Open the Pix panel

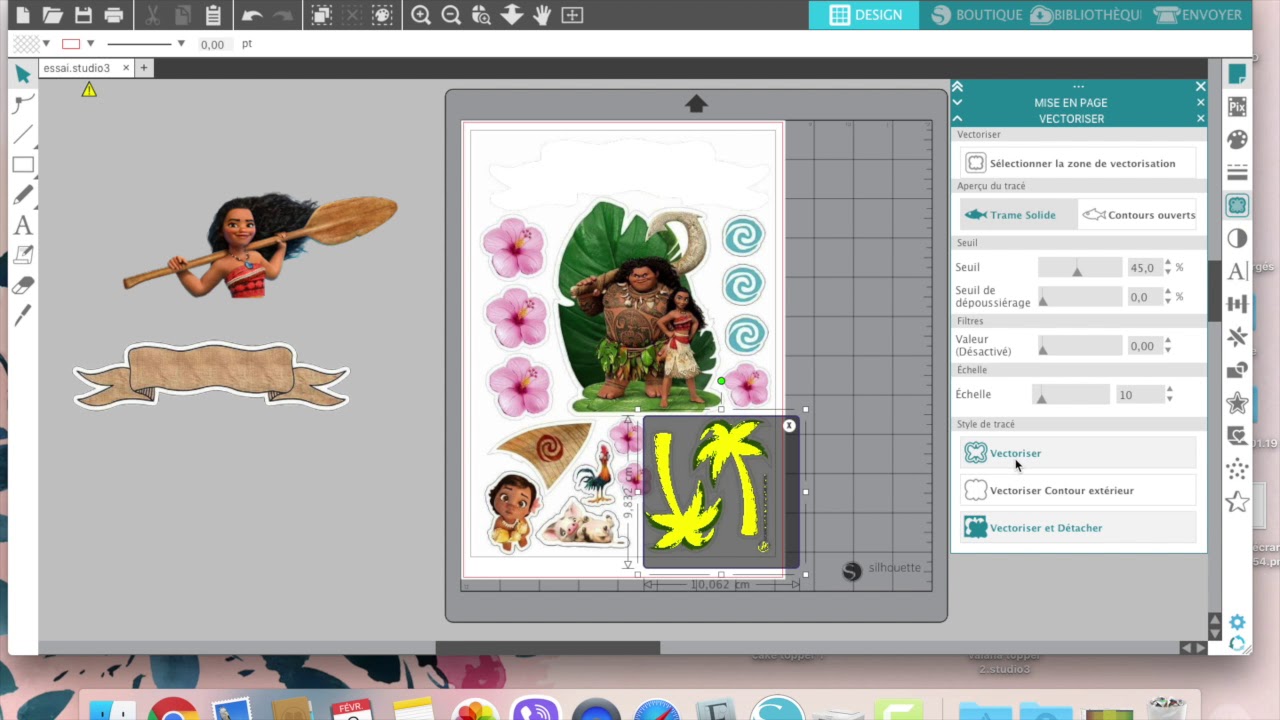[x=1237, y=107]
